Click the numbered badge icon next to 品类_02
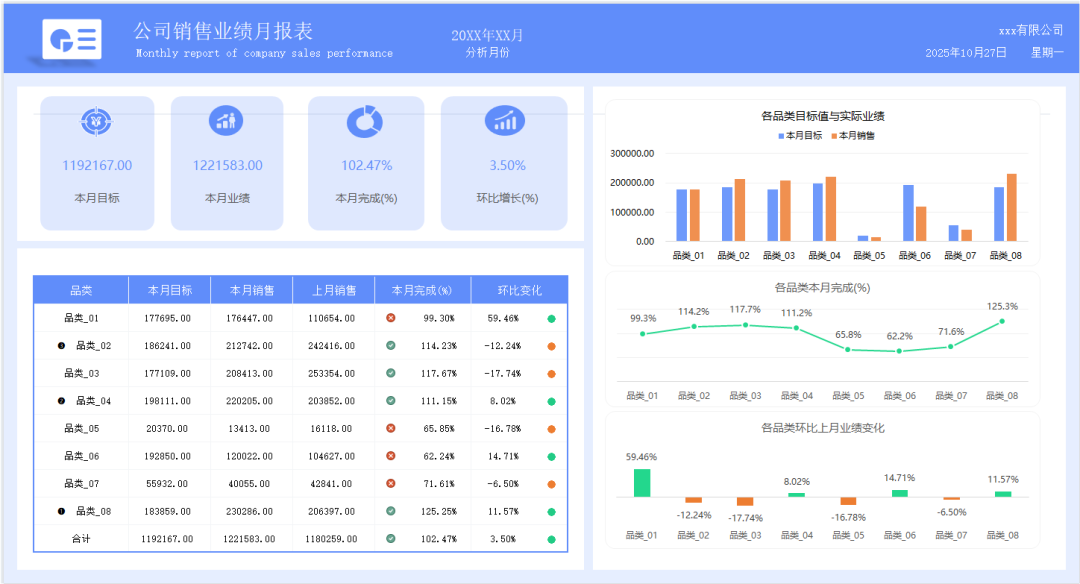 (x=60, y=344)
